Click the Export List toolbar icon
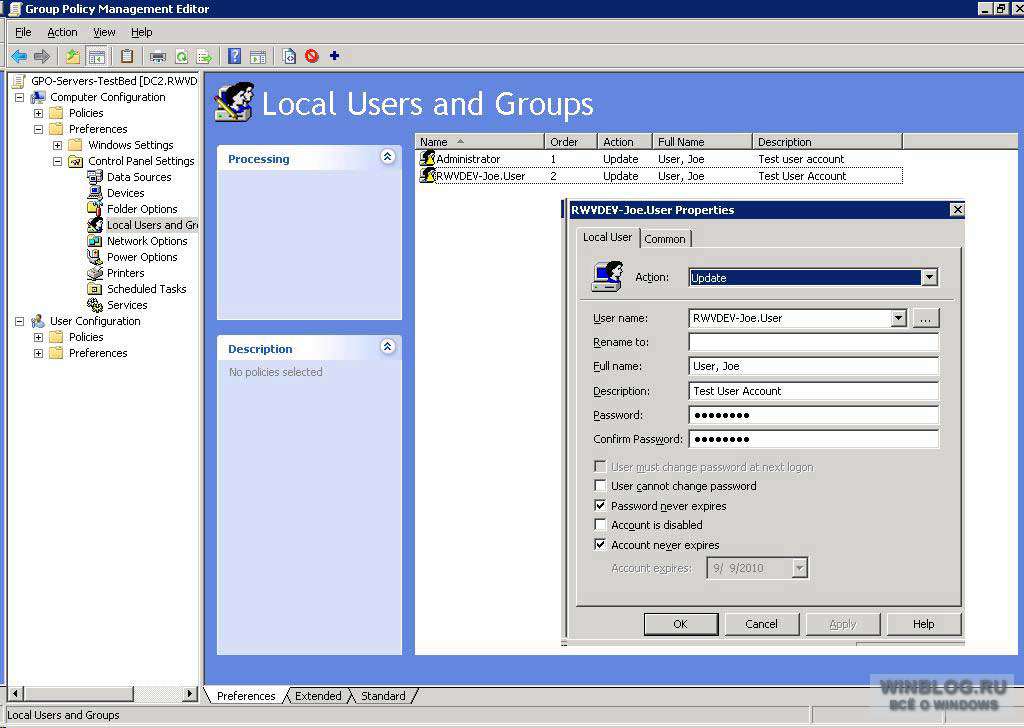Image resolution: width=1024 pixels, height=728 pixels. [x=204, y=57]
